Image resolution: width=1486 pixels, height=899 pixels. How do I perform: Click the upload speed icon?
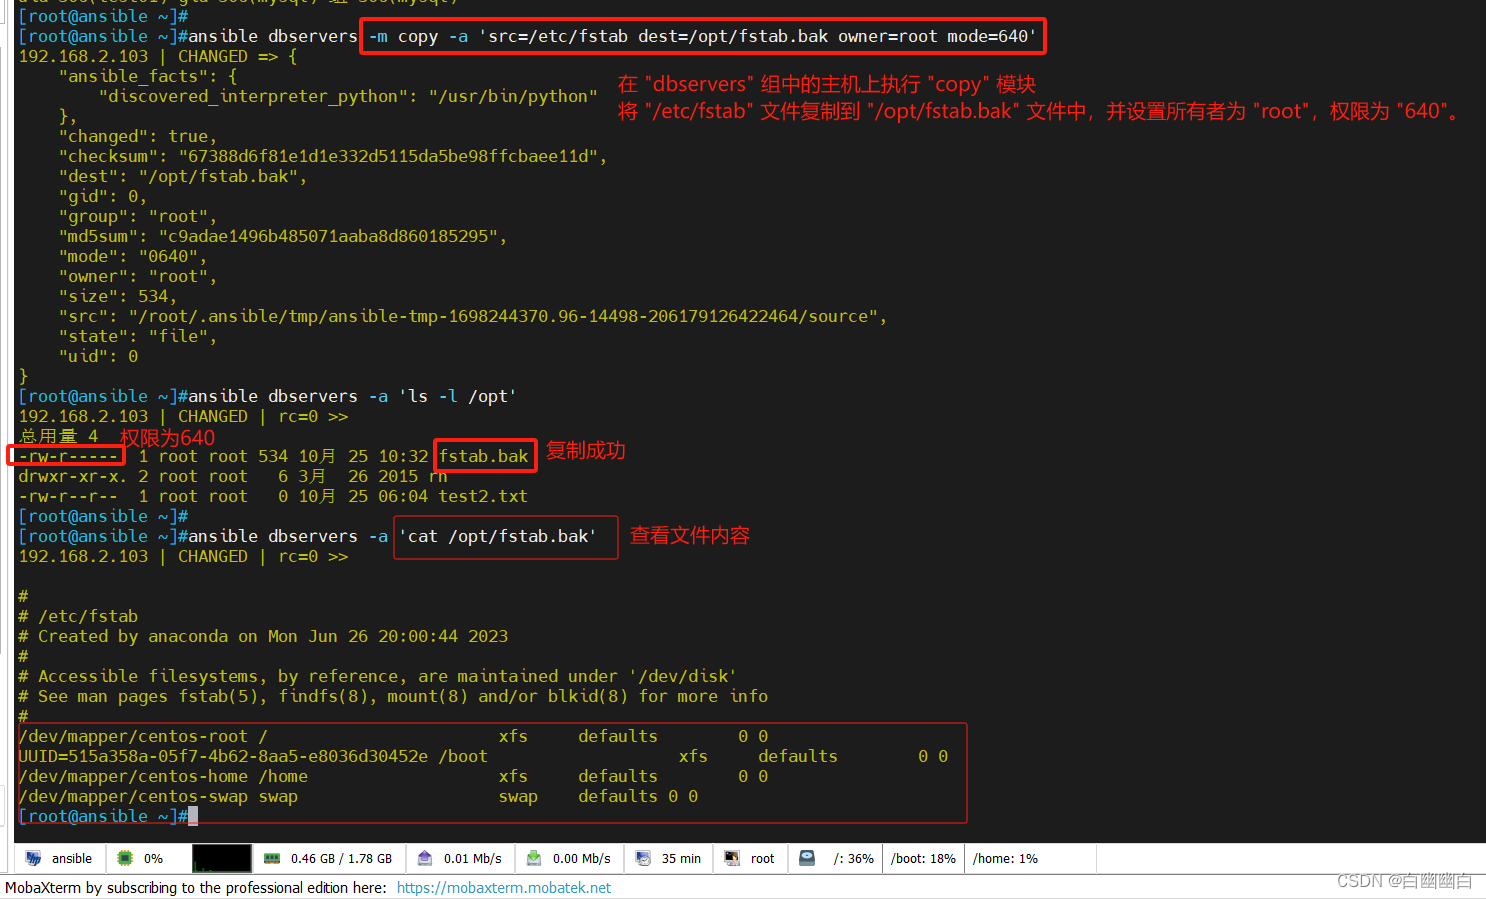425,858
